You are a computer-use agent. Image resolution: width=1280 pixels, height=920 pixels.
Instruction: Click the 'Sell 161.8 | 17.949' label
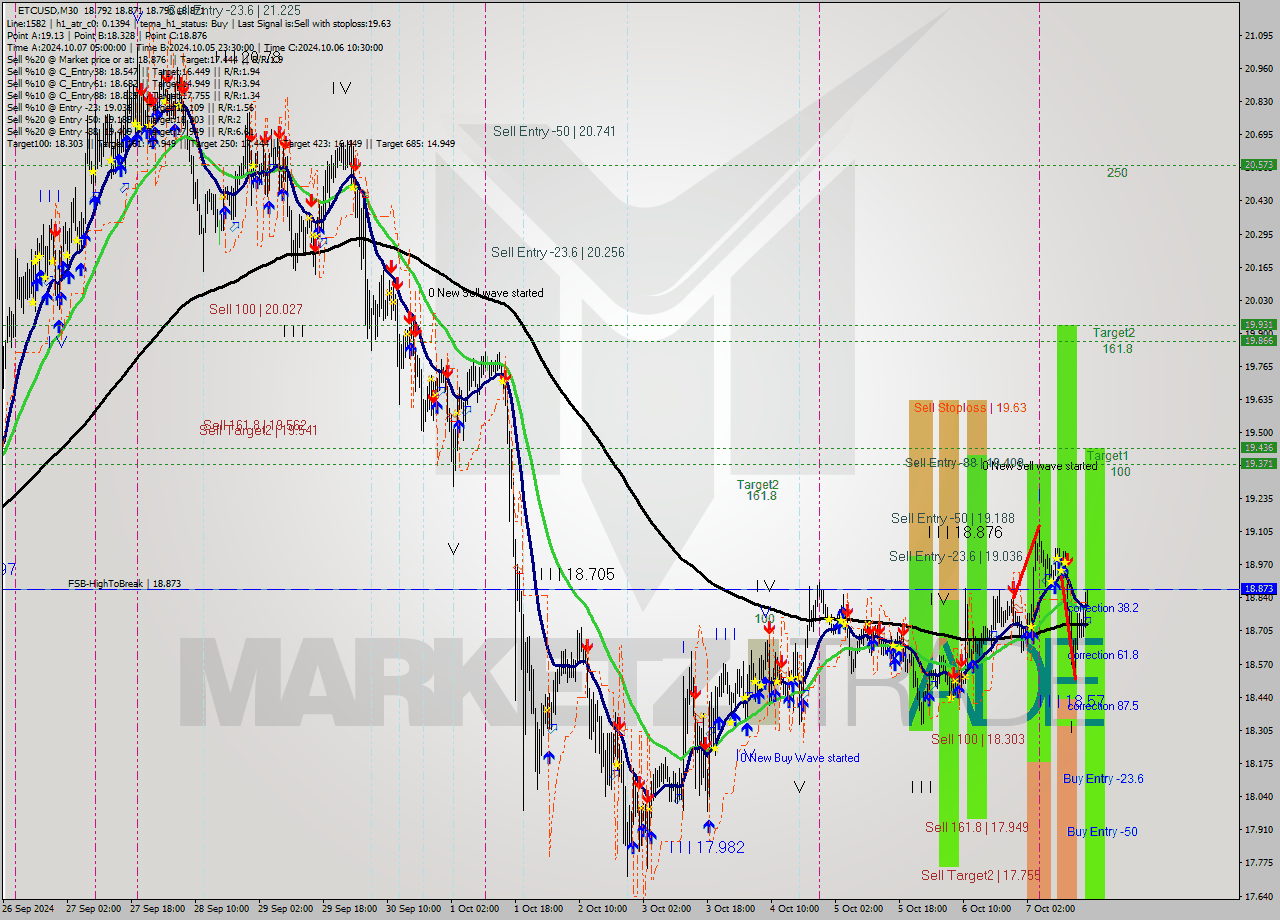point(977,826)
